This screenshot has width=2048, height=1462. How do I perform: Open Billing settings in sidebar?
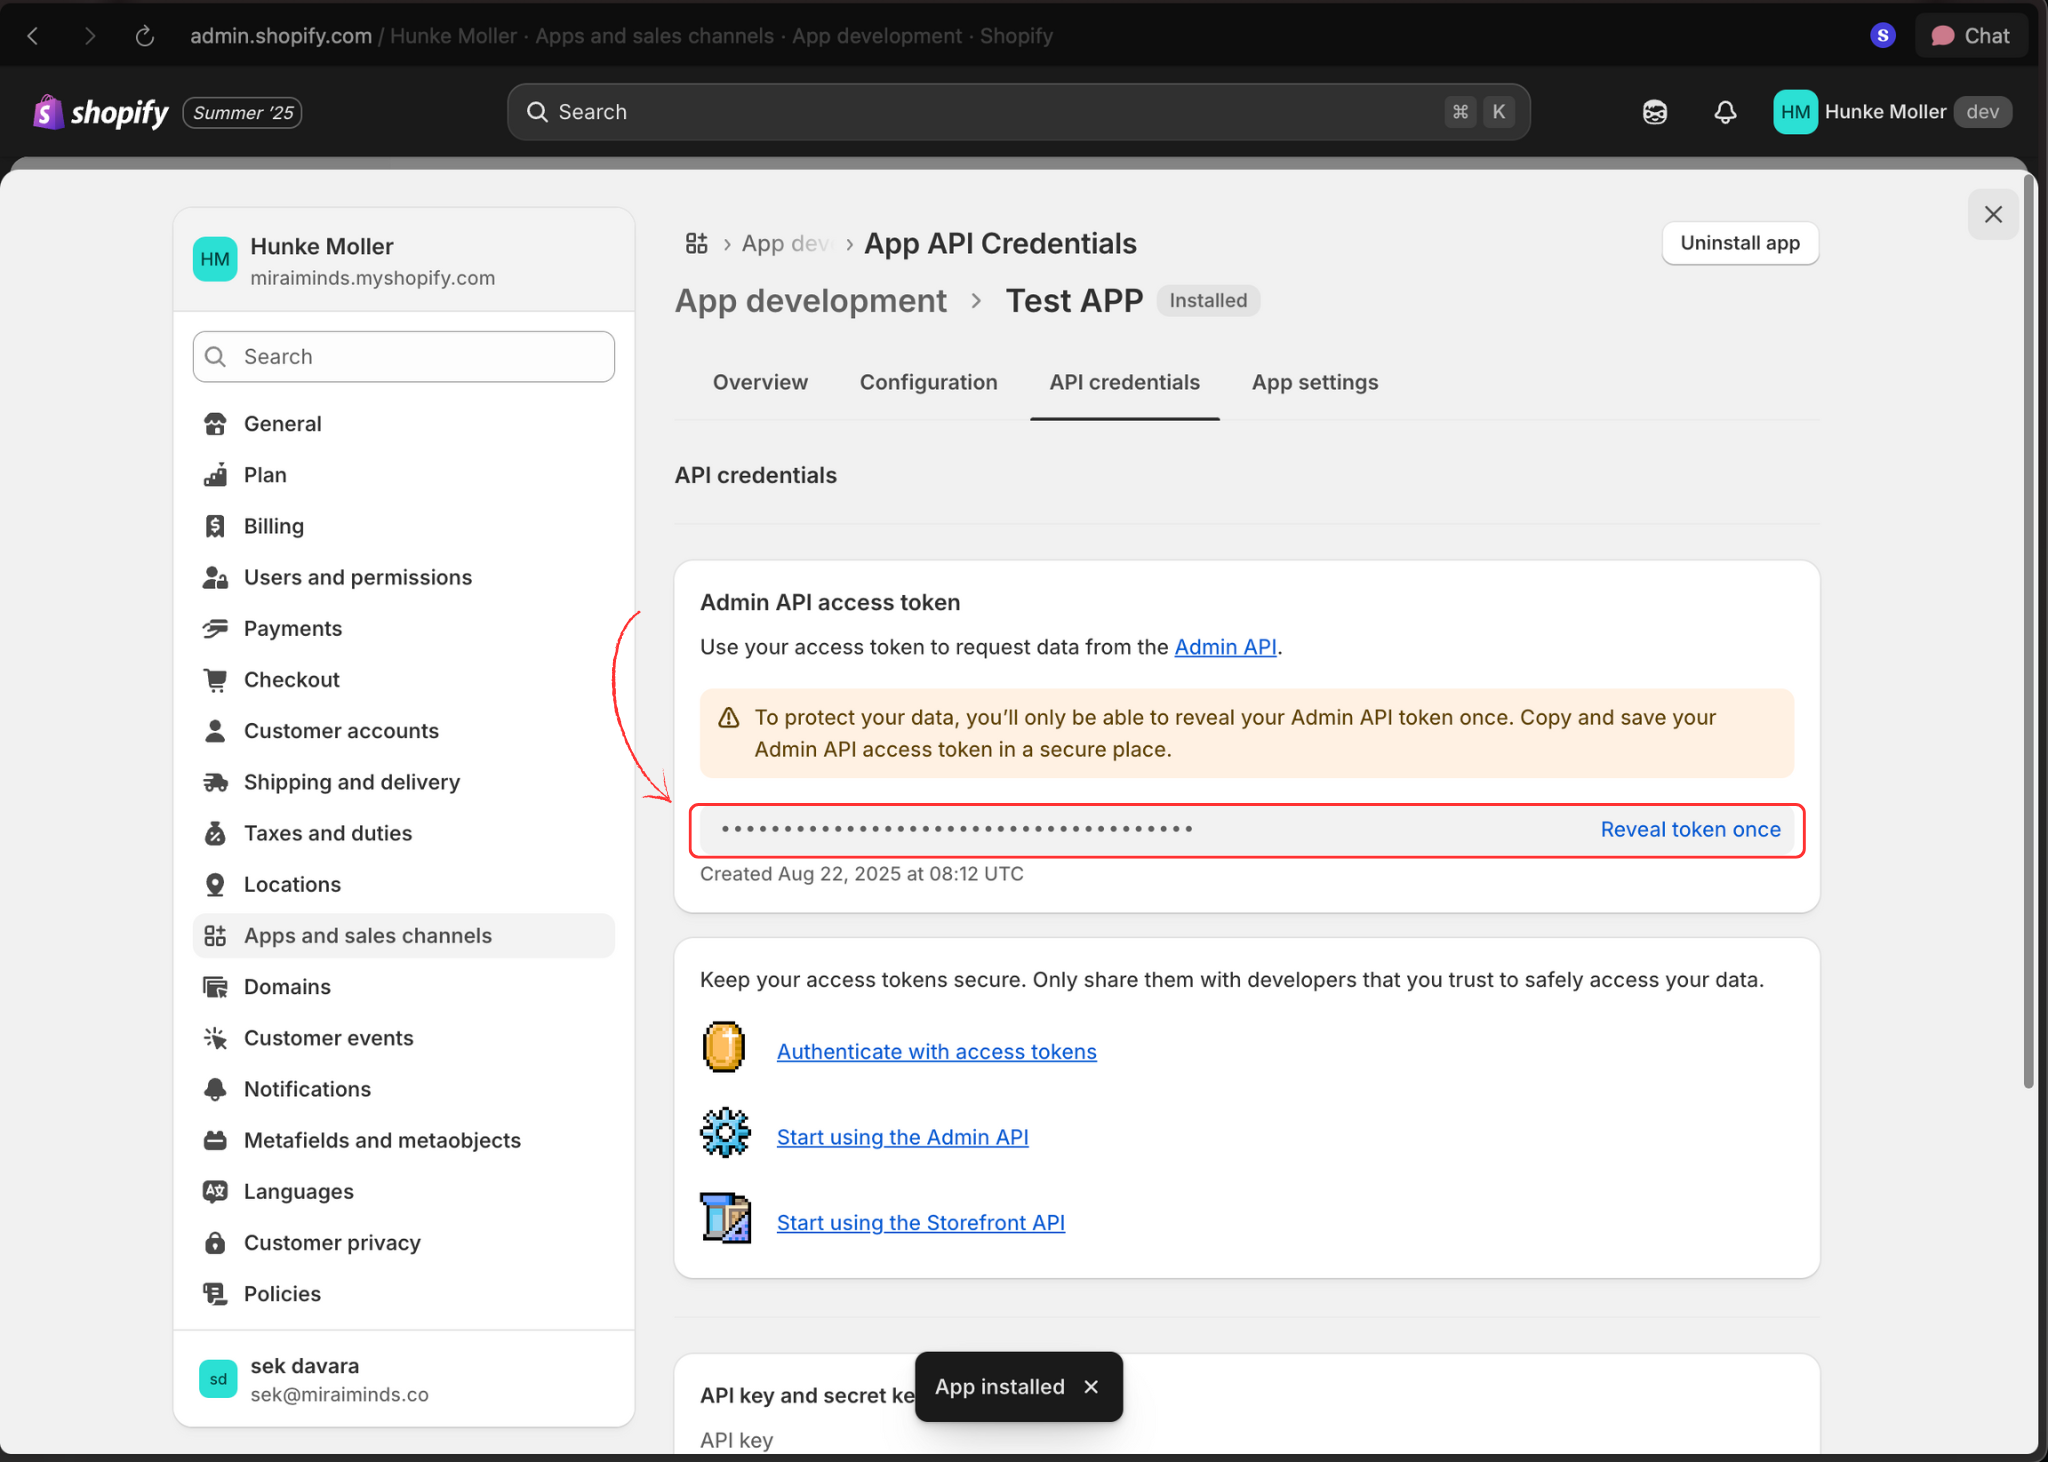(x=273, y=526)
